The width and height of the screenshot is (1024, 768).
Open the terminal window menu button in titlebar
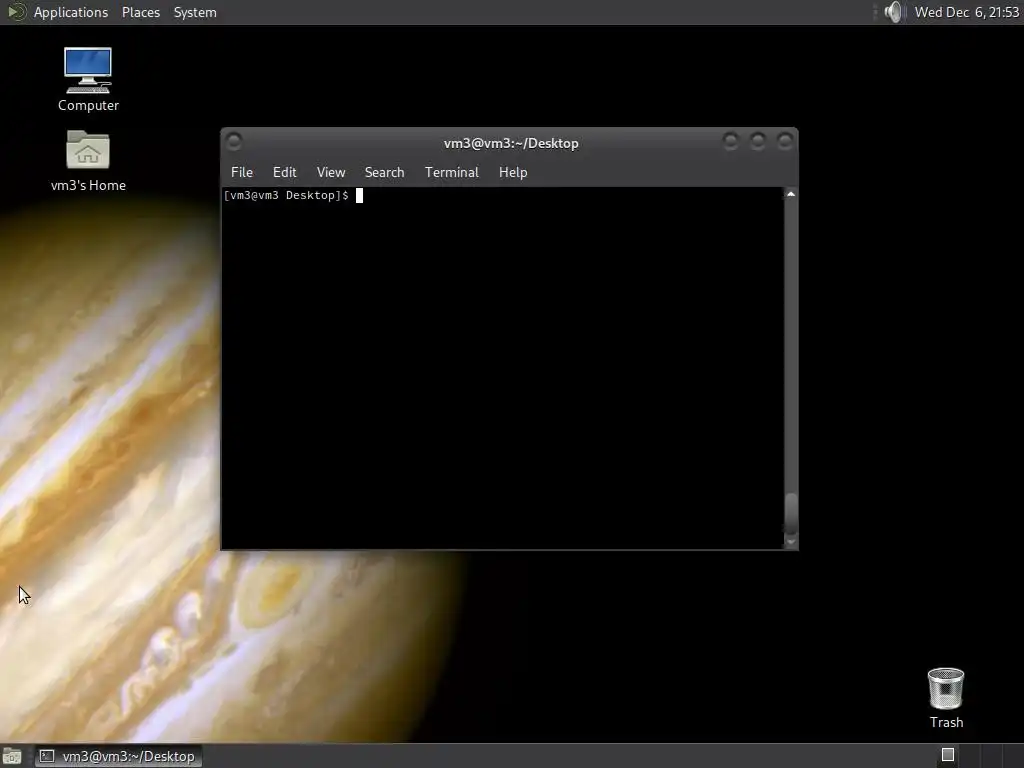[234, 141]
